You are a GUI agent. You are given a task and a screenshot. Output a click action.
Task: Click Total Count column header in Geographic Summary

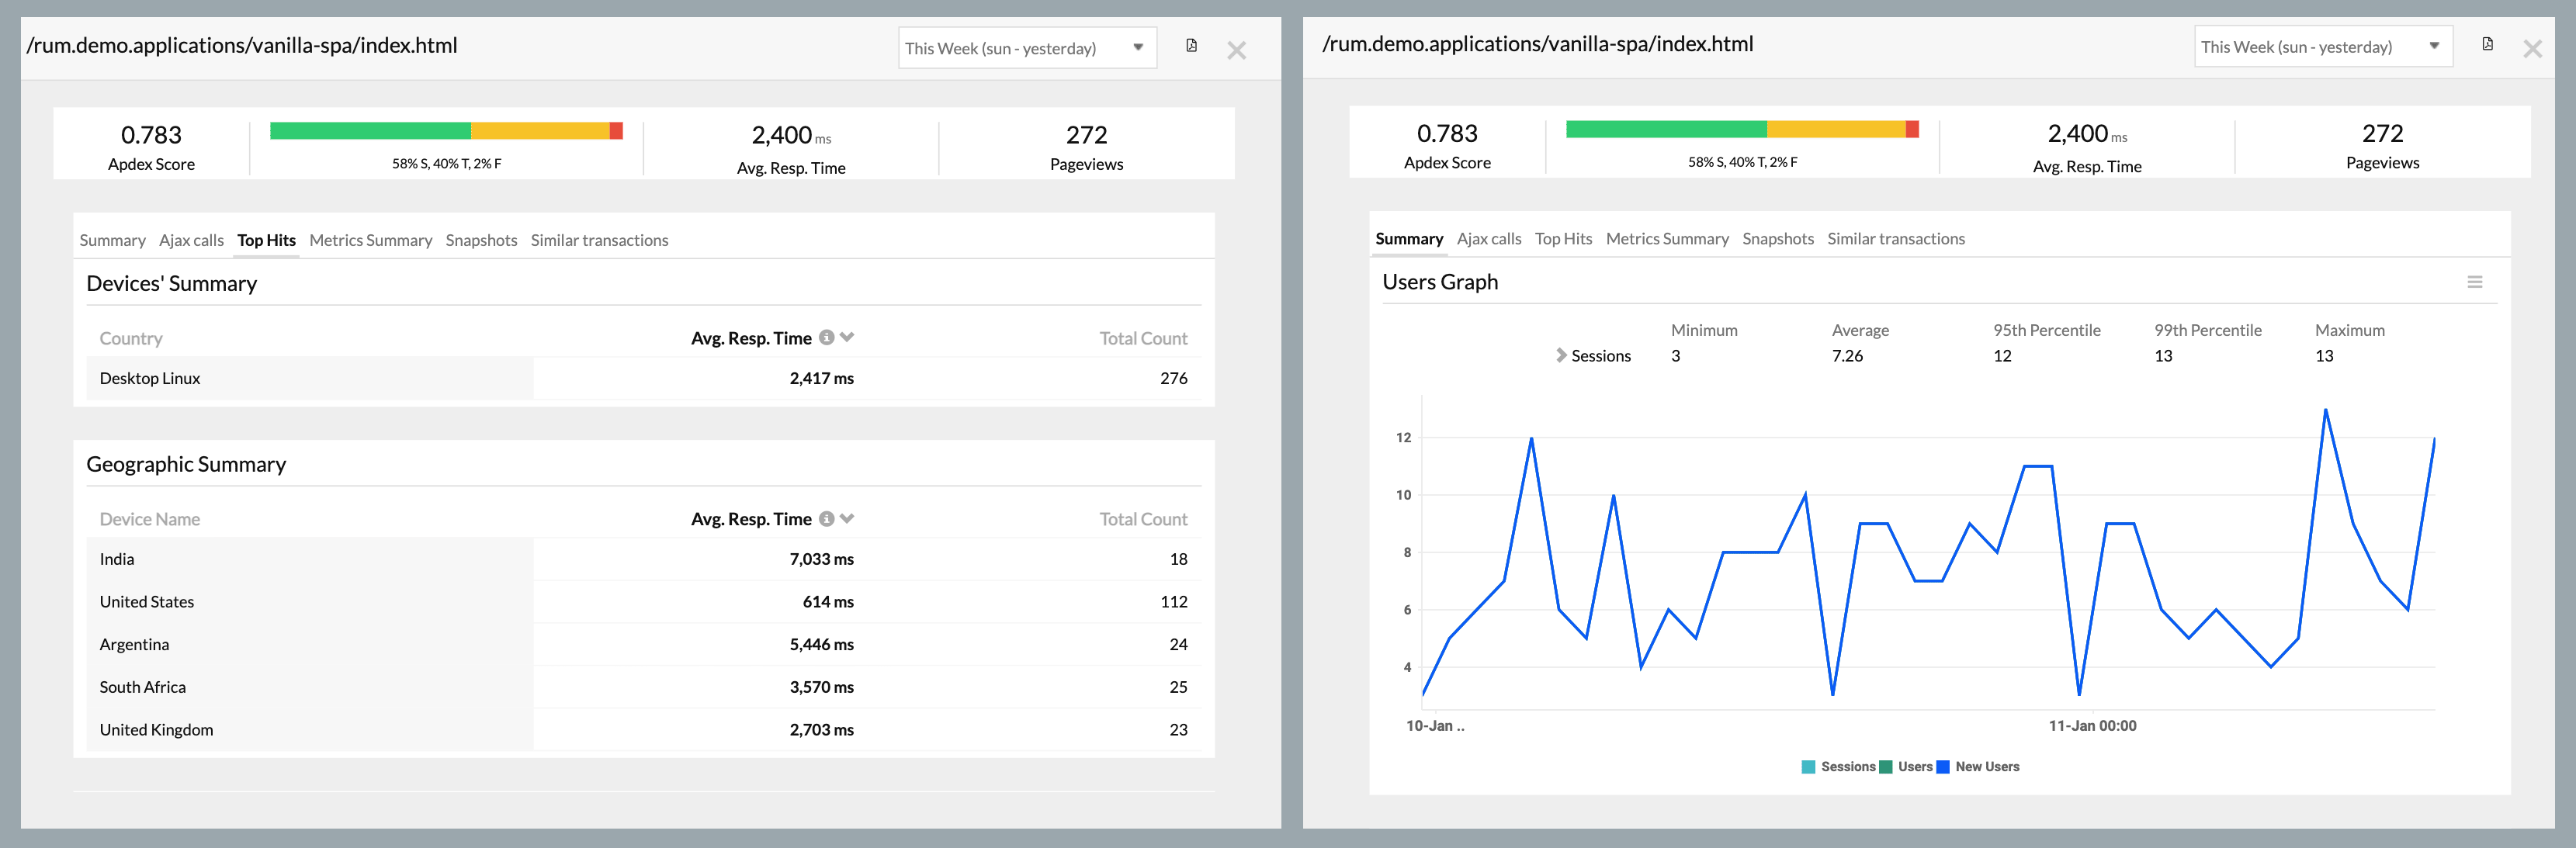(1143, 519)
